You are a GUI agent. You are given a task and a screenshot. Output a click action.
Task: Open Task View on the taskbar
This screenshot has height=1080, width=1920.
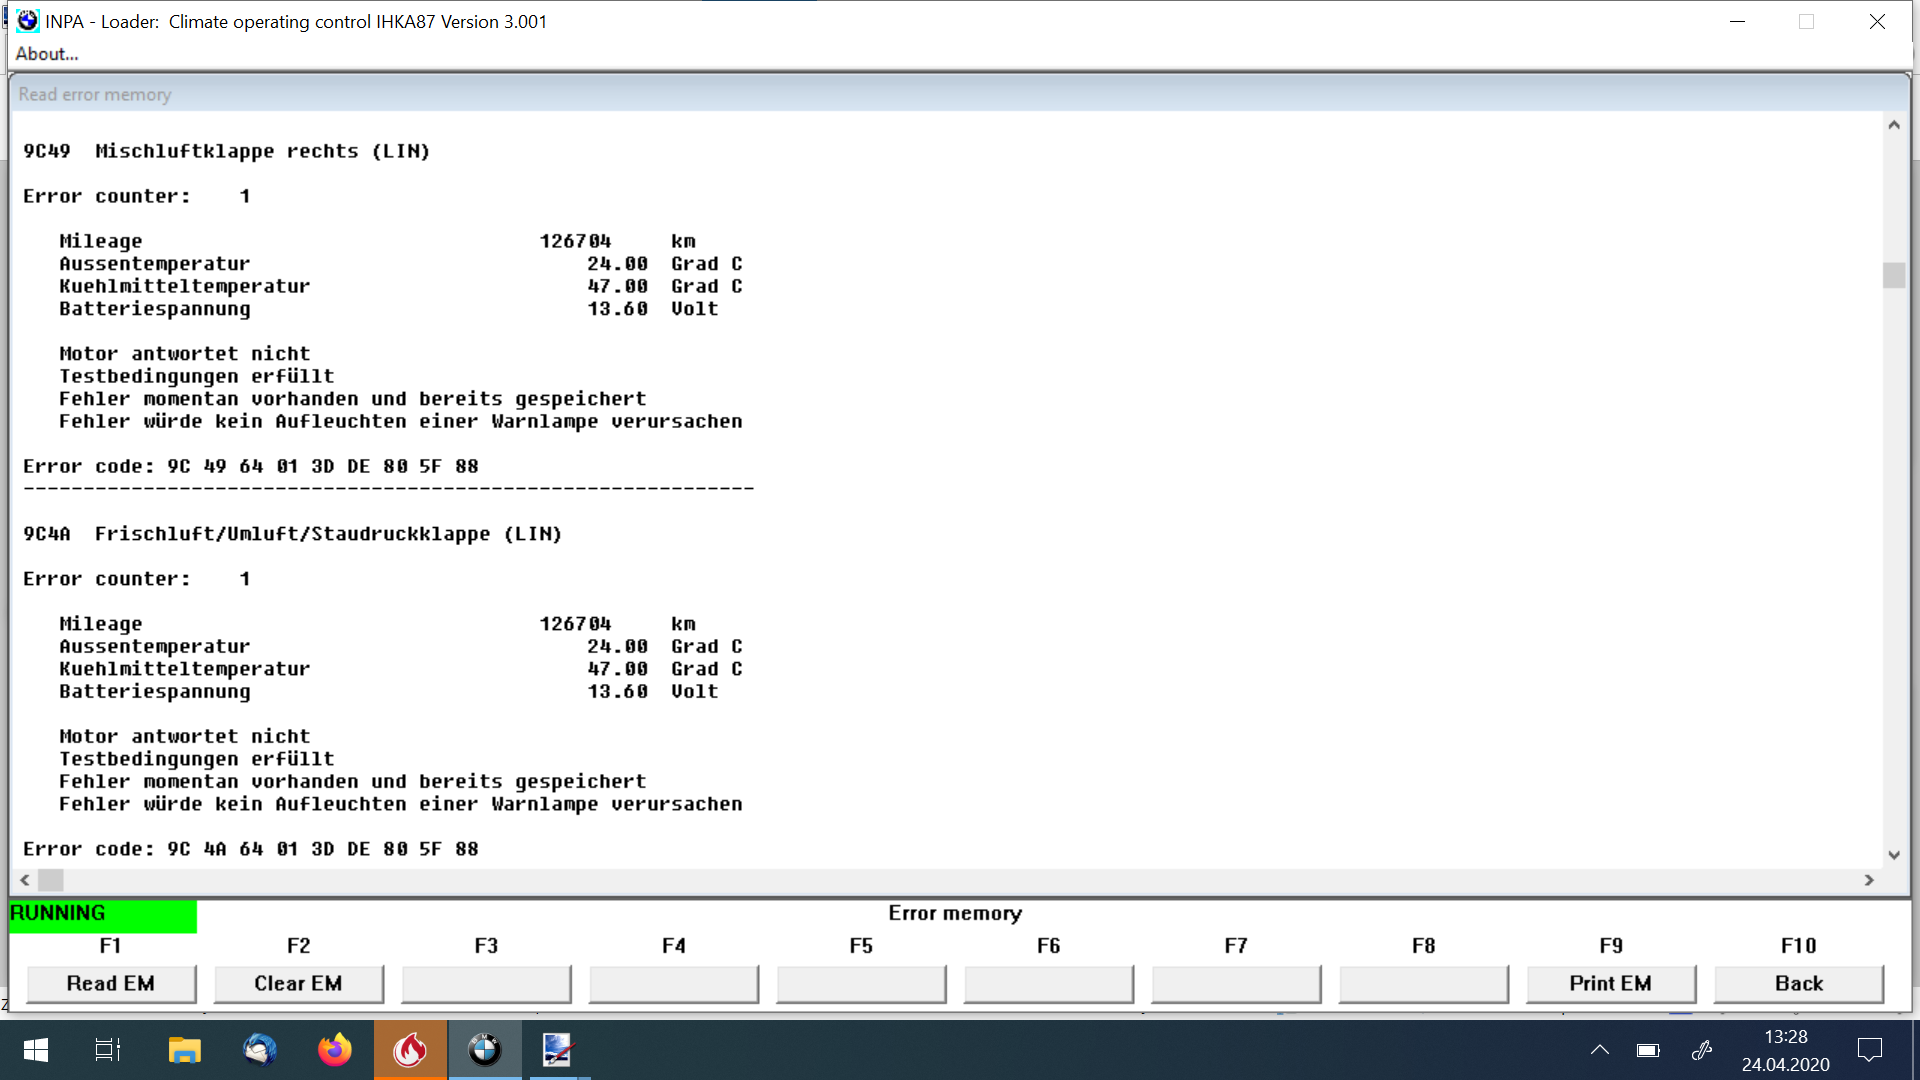point(107,1050)
